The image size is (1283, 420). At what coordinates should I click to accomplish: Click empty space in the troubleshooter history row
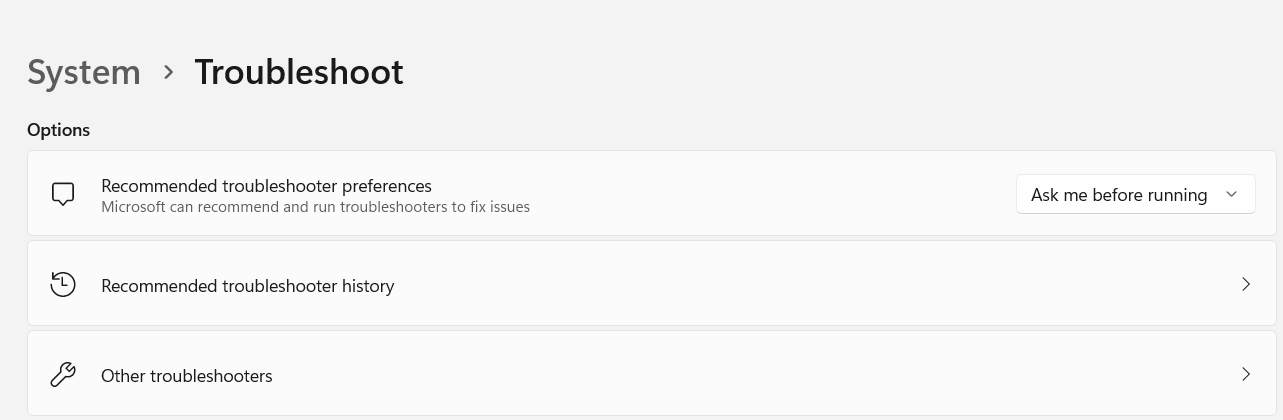click(x=800, y=285)
